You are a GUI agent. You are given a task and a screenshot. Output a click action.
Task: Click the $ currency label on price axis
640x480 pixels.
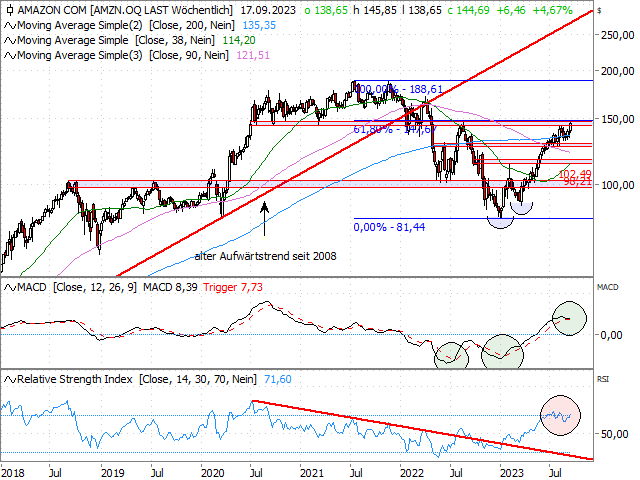pyautogui.click(x=599, y=11)
